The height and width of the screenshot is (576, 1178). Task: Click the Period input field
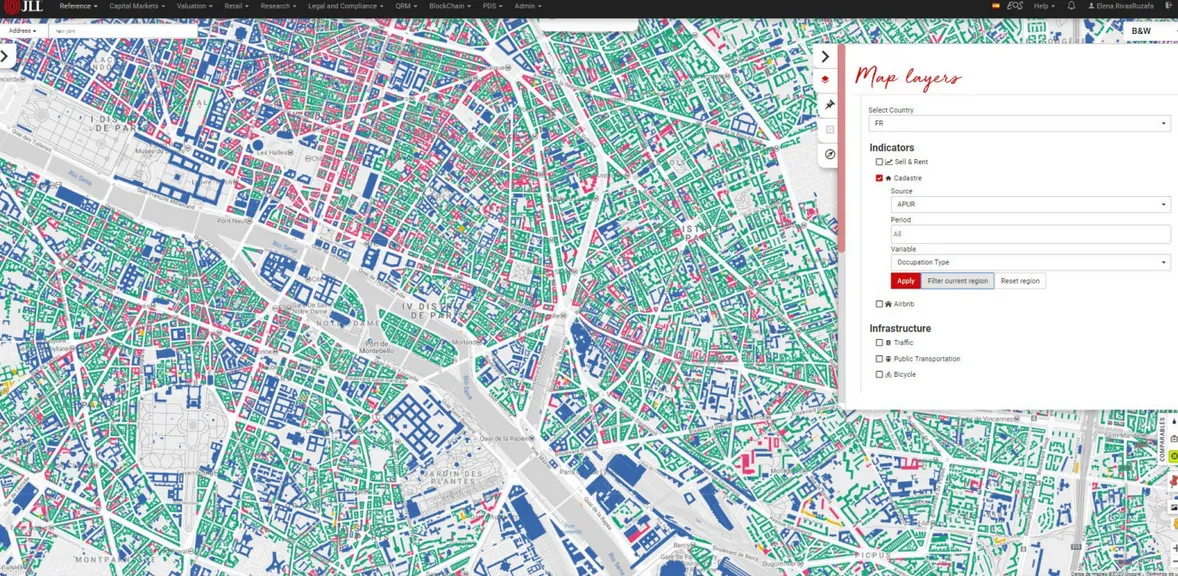click(1030, 234)
